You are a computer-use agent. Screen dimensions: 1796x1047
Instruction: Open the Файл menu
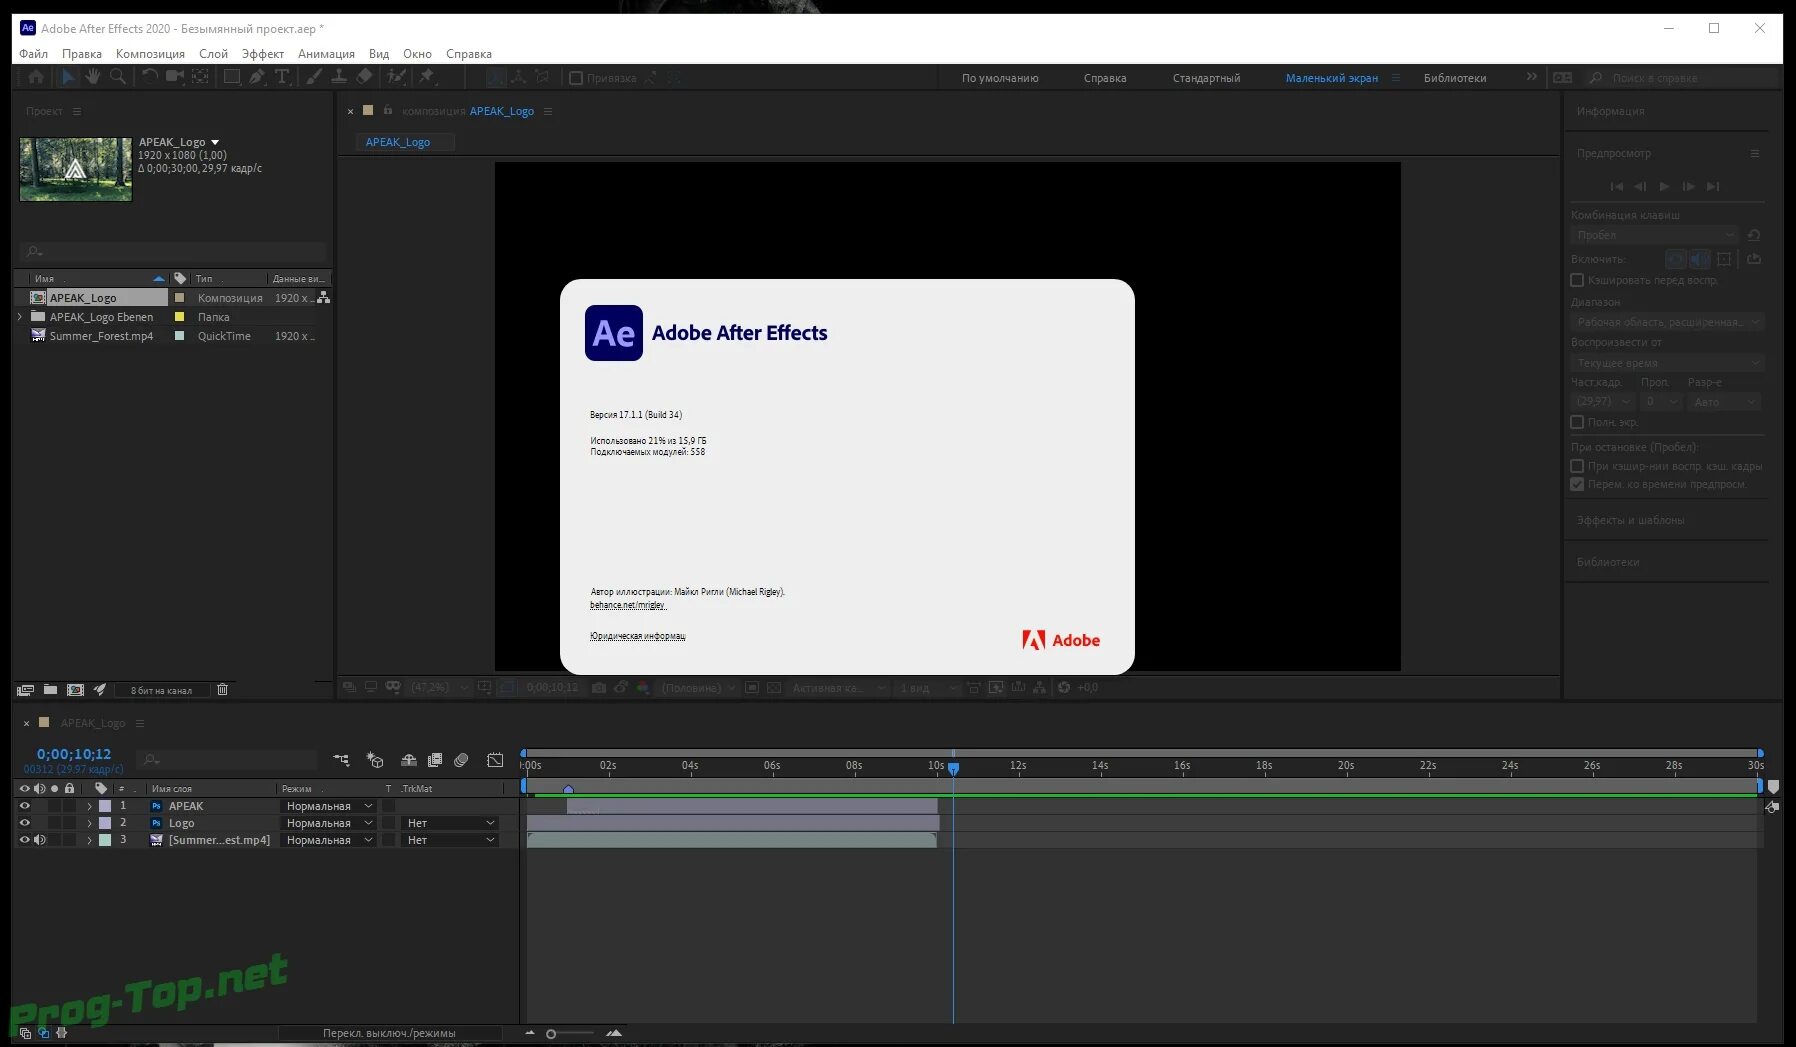coord(33,54)
